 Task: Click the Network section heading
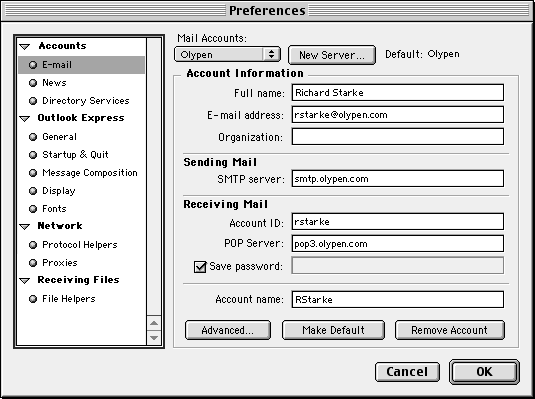tap(60, 226)
